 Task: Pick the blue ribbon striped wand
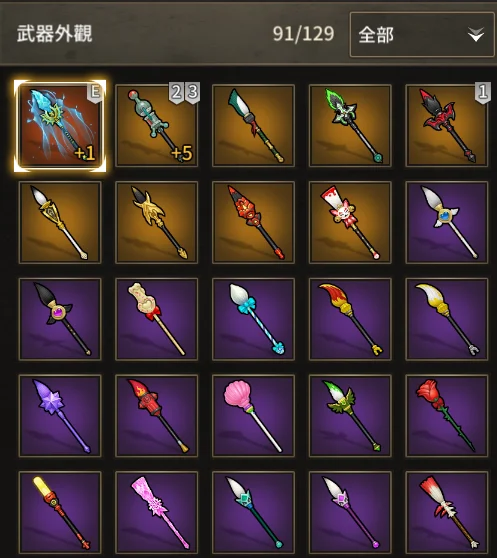(x=253, y=319)
